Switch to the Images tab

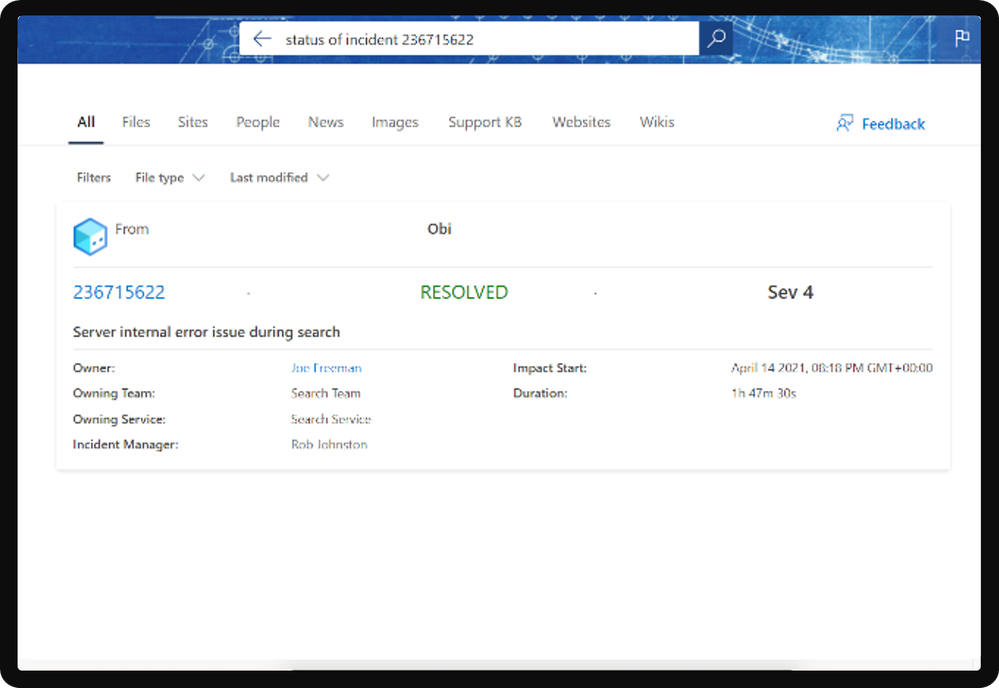point(395,122)
